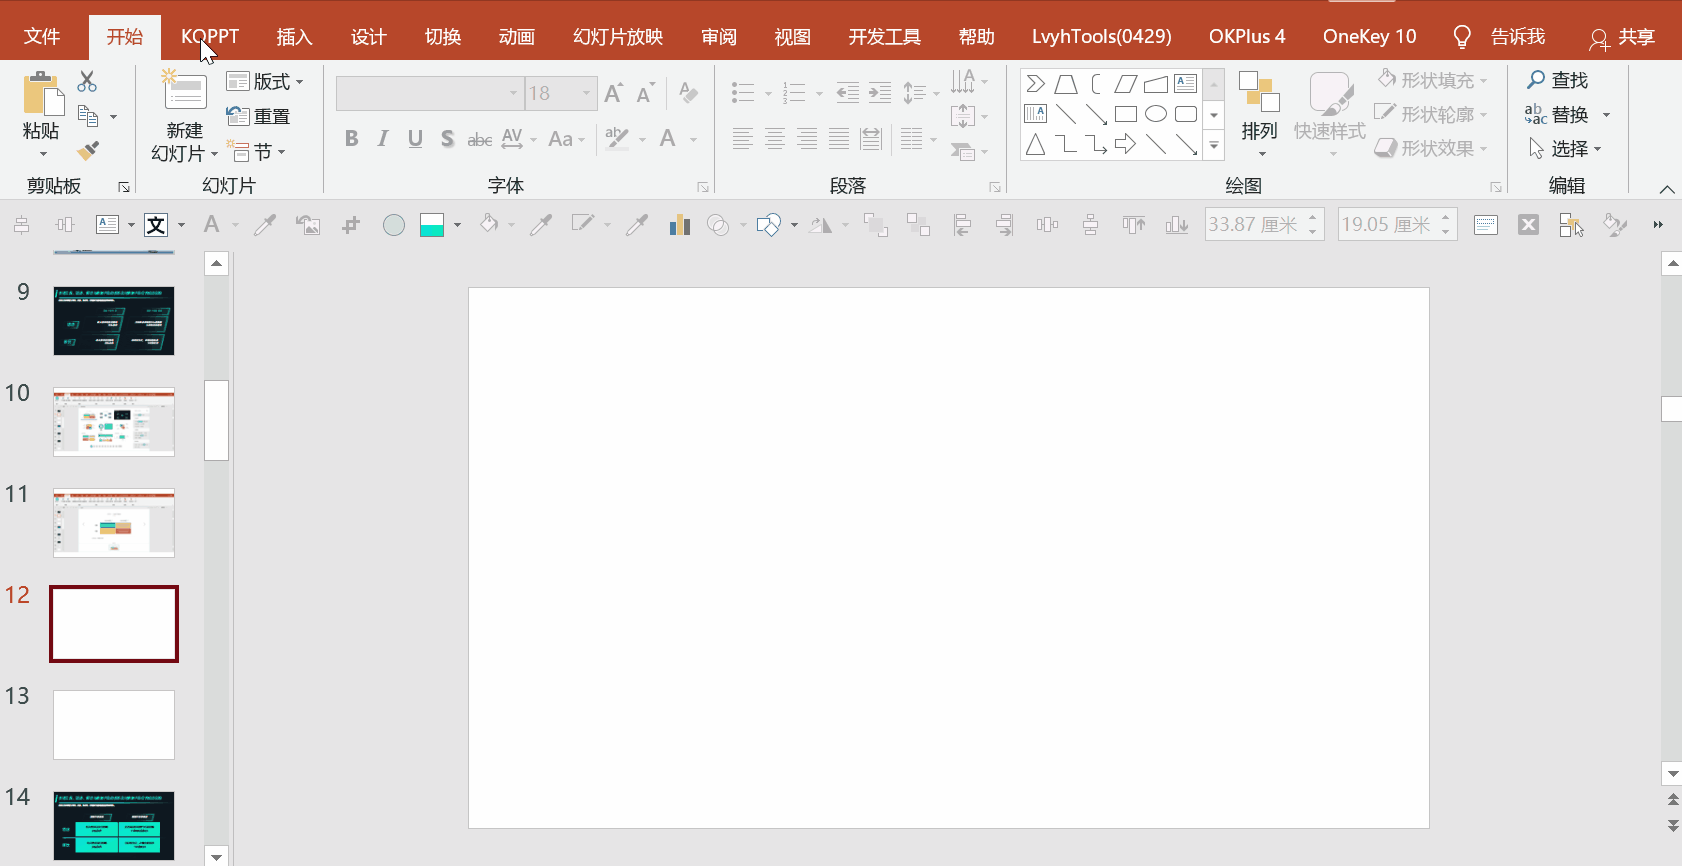Open the Animations (动画) tab
This screenshot has height=866, width=1682.
[x=517, y=37]
